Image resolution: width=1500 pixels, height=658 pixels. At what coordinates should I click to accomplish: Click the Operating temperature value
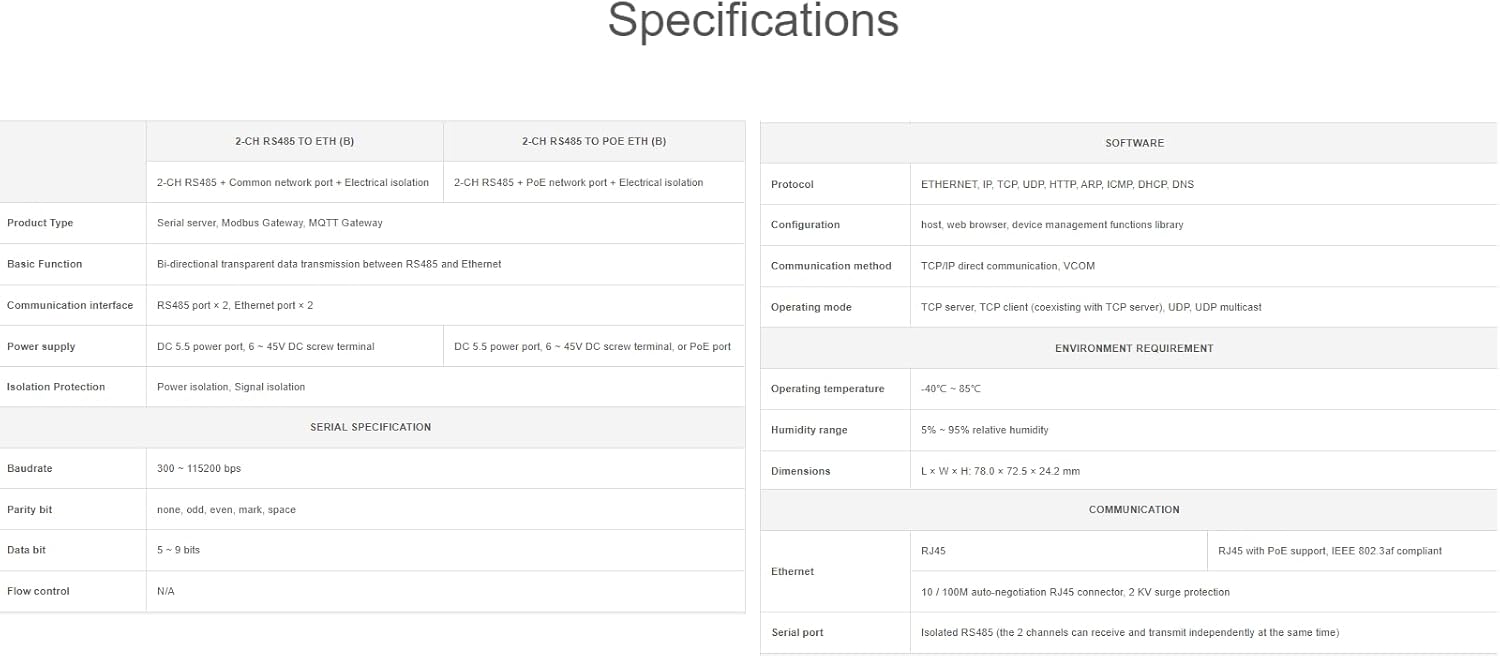(951, 389)
